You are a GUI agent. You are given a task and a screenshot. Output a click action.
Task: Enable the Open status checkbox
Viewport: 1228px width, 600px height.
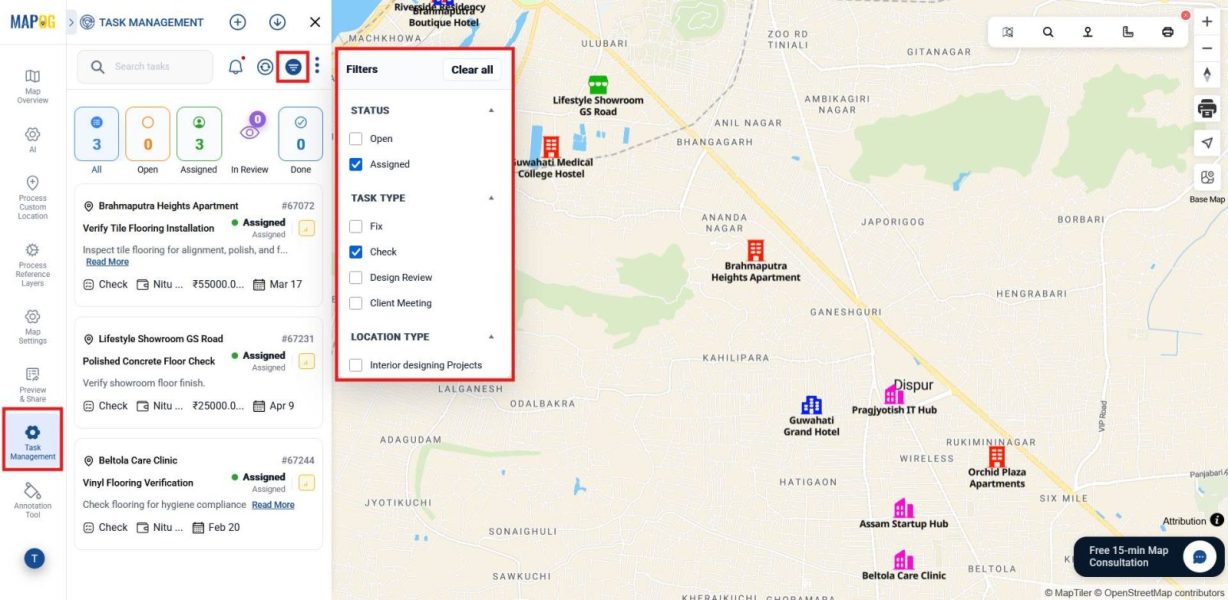[355, 139]
